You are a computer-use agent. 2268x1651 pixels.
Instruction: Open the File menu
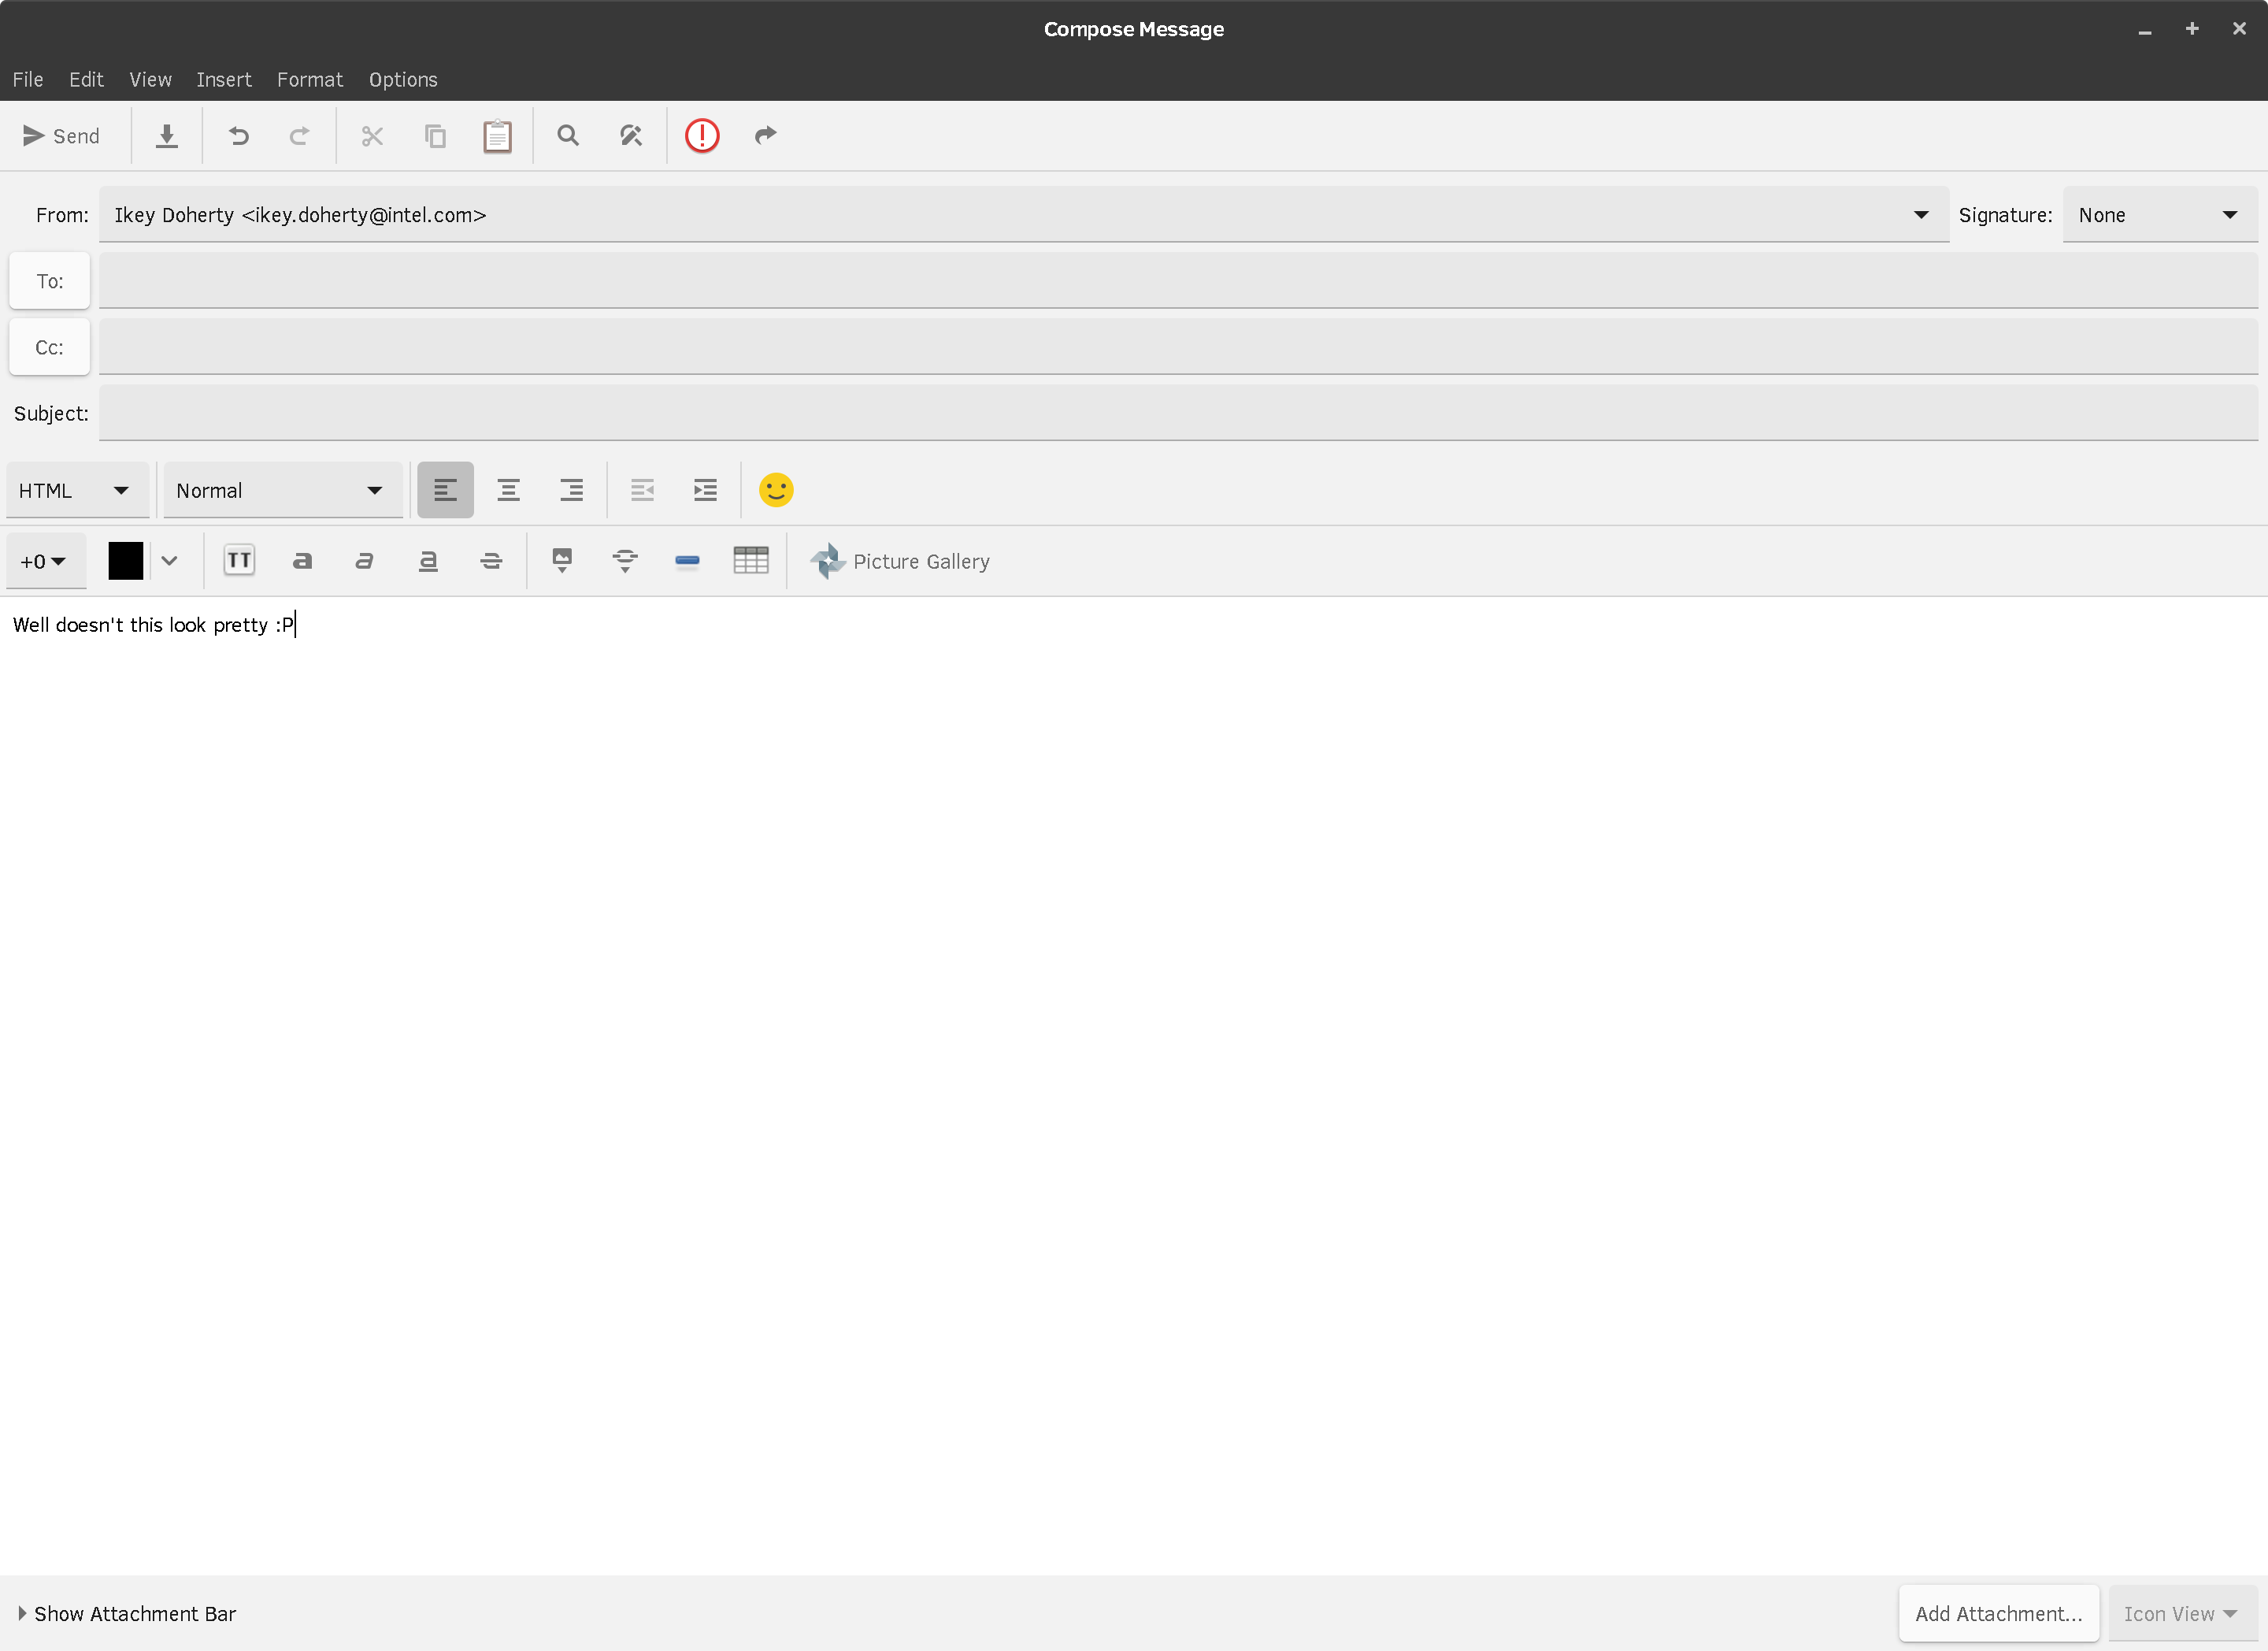[28, 80]
